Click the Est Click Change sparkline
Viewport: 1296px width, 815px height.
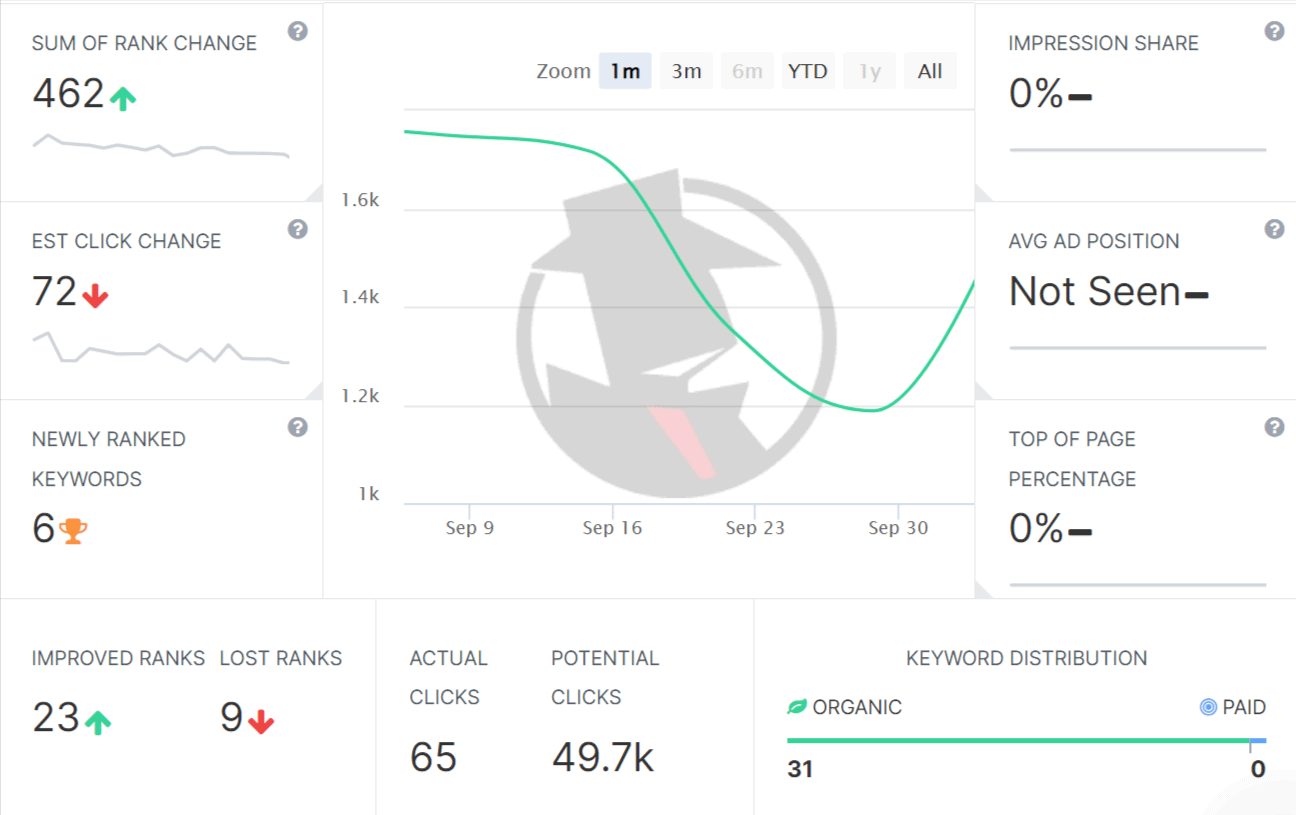pyautogui.click(x=160, y=351)
